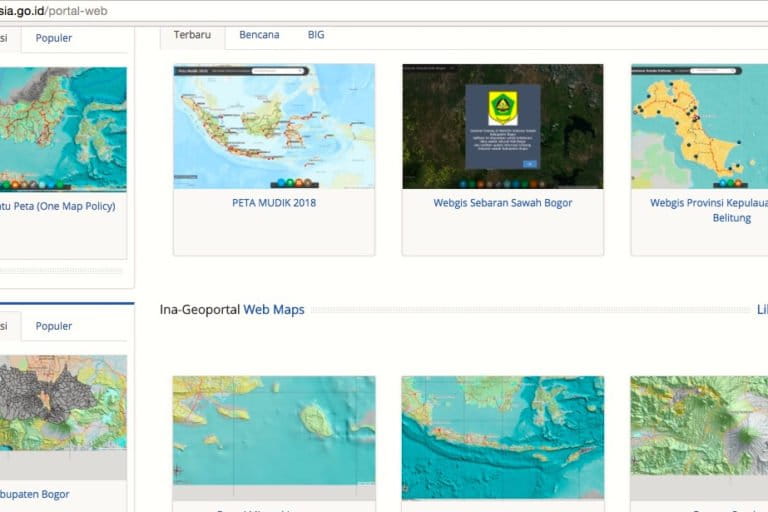Click the Bogor crest emblem in the Sawah thumbnail
768x512 pixels.
[502, 108]
